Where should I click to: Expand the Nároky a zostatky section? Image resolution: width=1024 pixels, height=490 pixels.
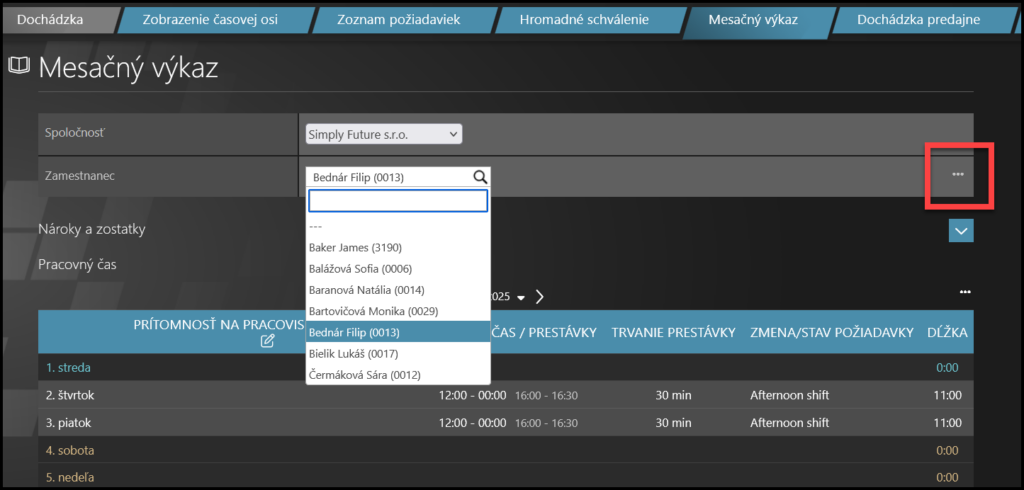point(960,230)
